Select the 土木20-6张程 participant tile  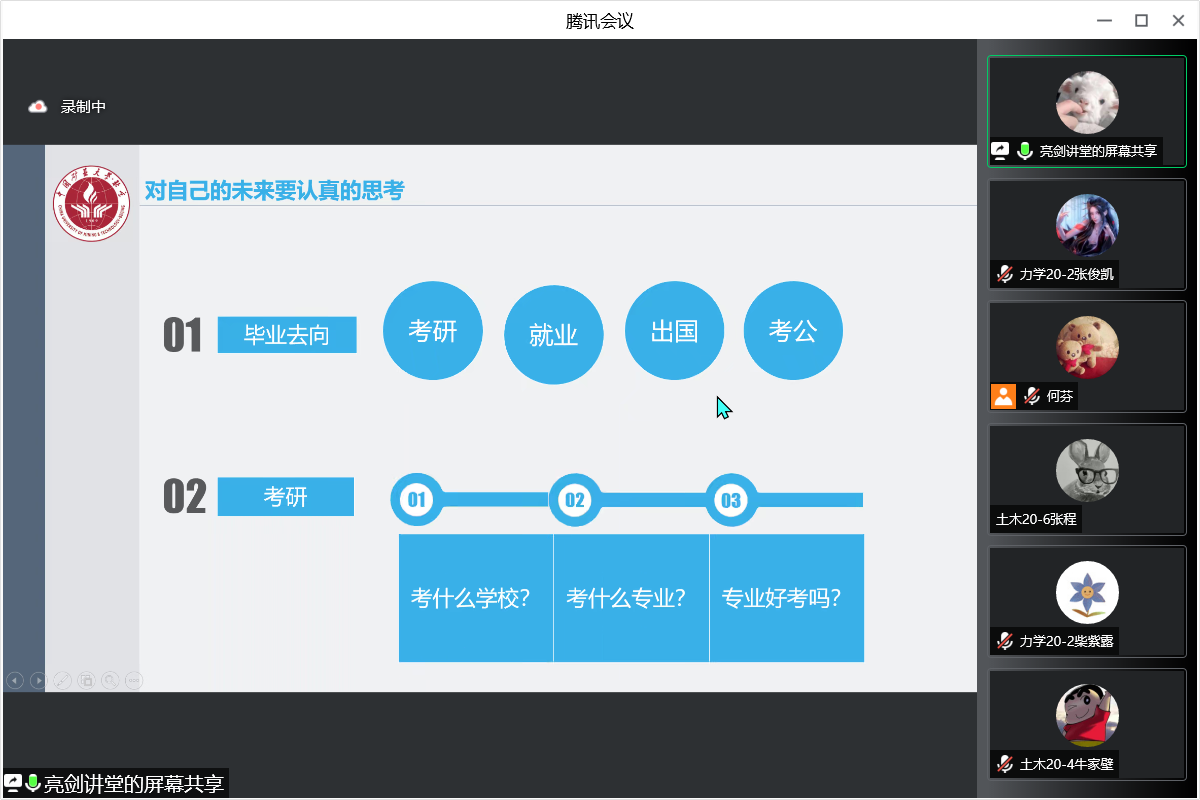pos(1087,479)
